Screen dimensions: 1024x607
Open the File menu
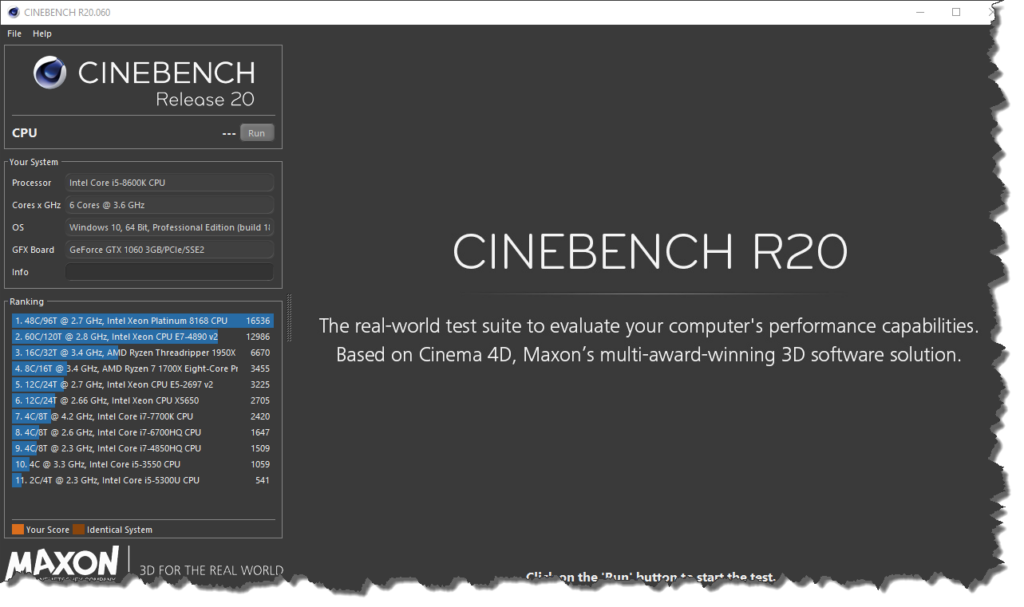tap(14, 33)
